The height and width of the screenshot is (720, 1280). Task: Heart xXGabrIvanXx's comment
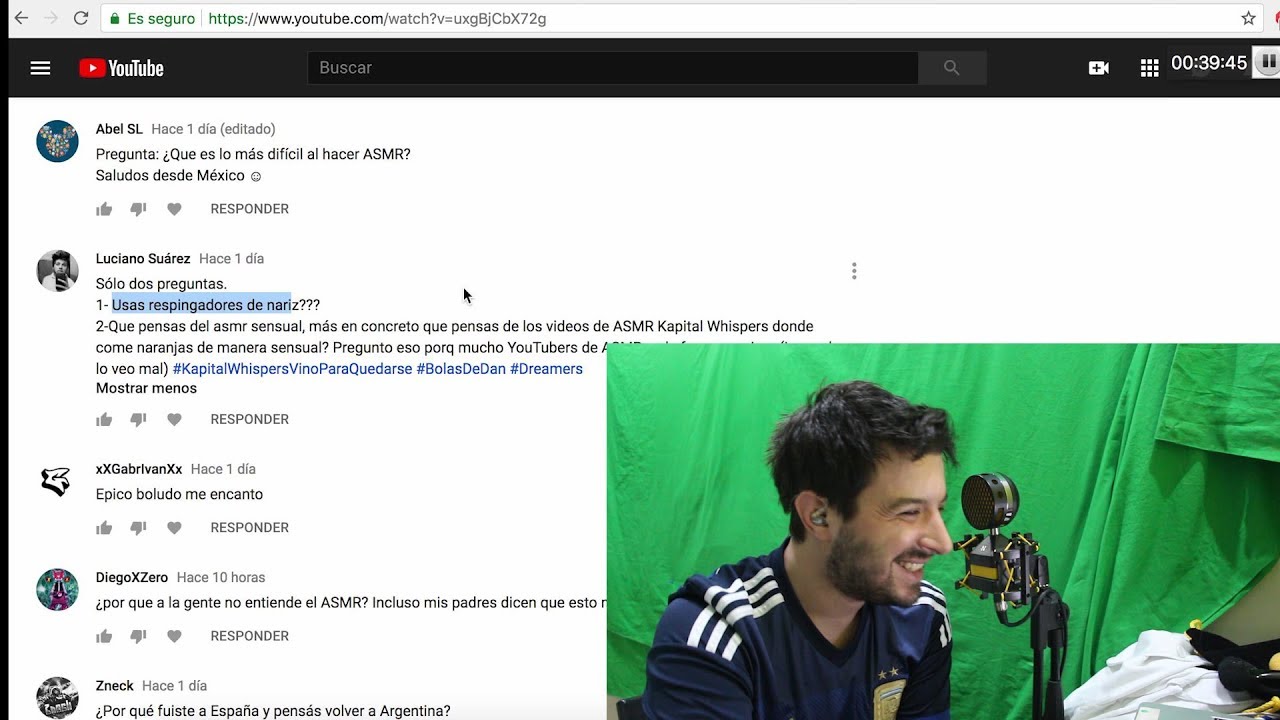click(174, 528)
